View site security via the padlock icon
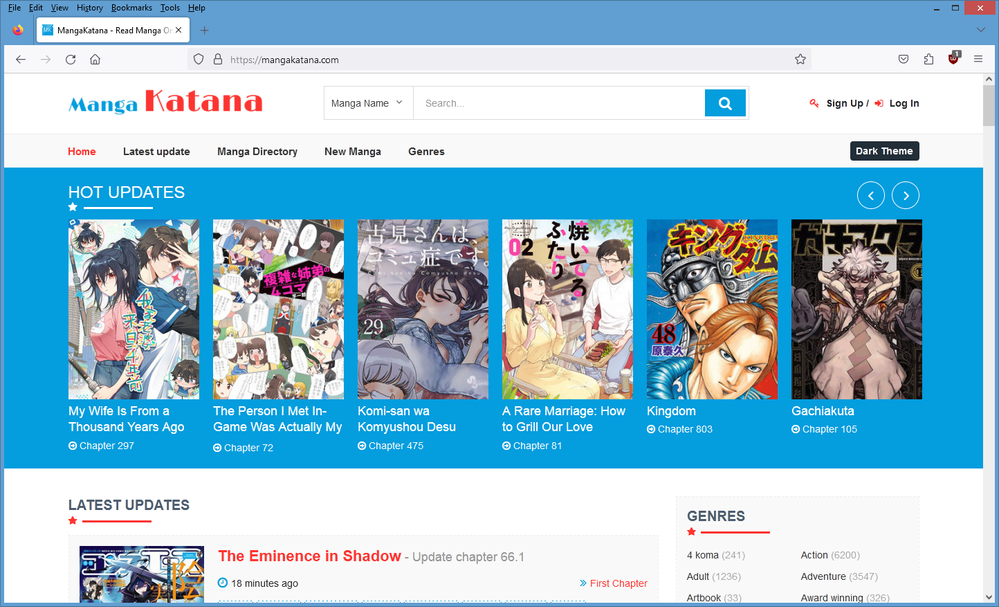The height and width of the screenshot is (607, 999). tap(218, 59)
